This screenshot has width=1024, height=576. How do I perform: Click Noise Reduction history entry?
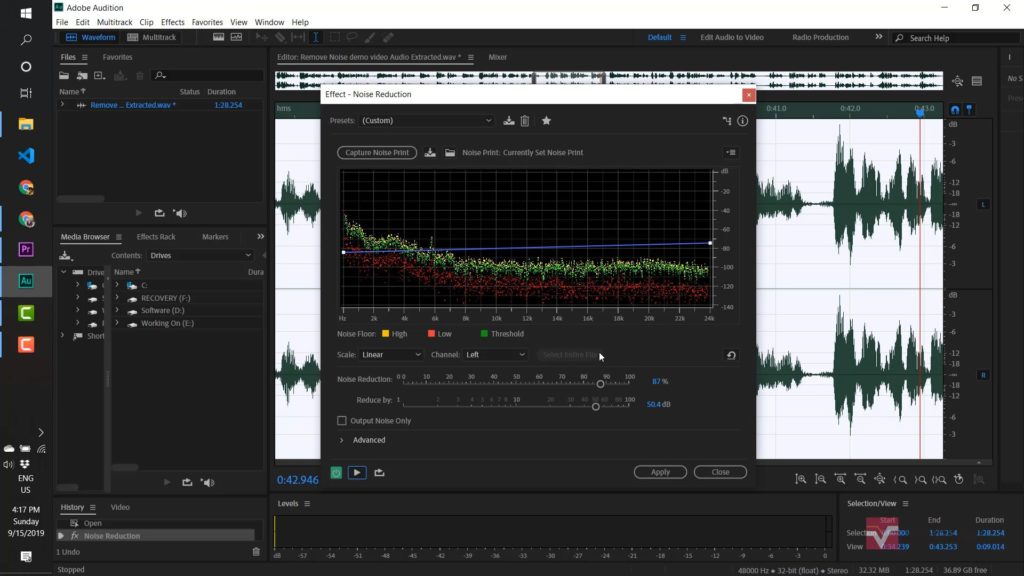[x=155, y=536]
